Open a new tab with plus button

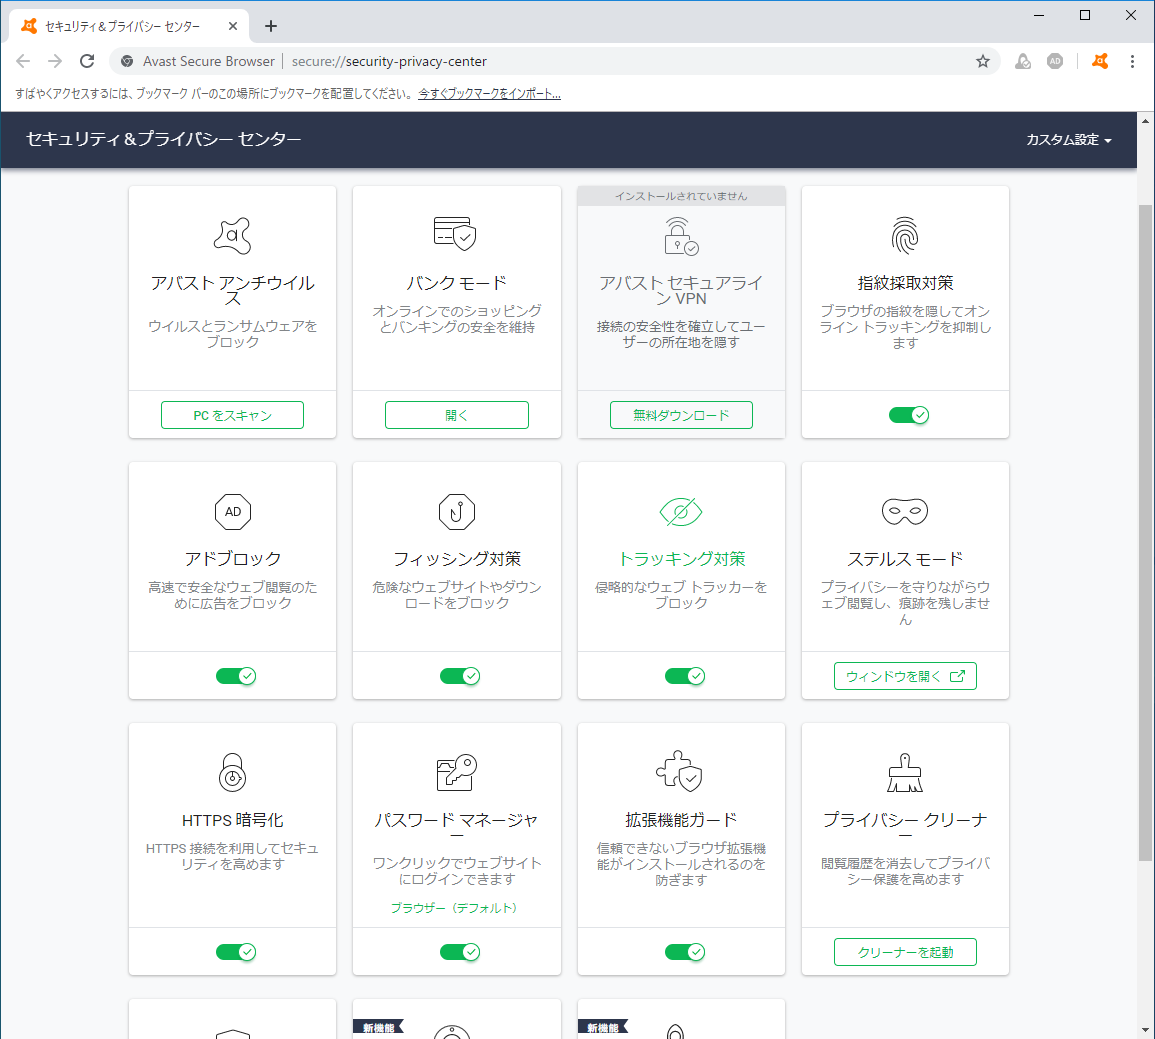click(271, 26)
